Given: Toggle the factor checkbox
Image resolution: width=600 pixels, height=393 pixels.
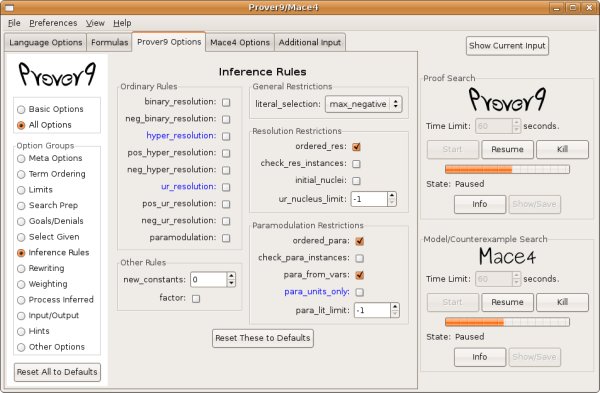Looking at the screenshot, I should click(196, 298).
